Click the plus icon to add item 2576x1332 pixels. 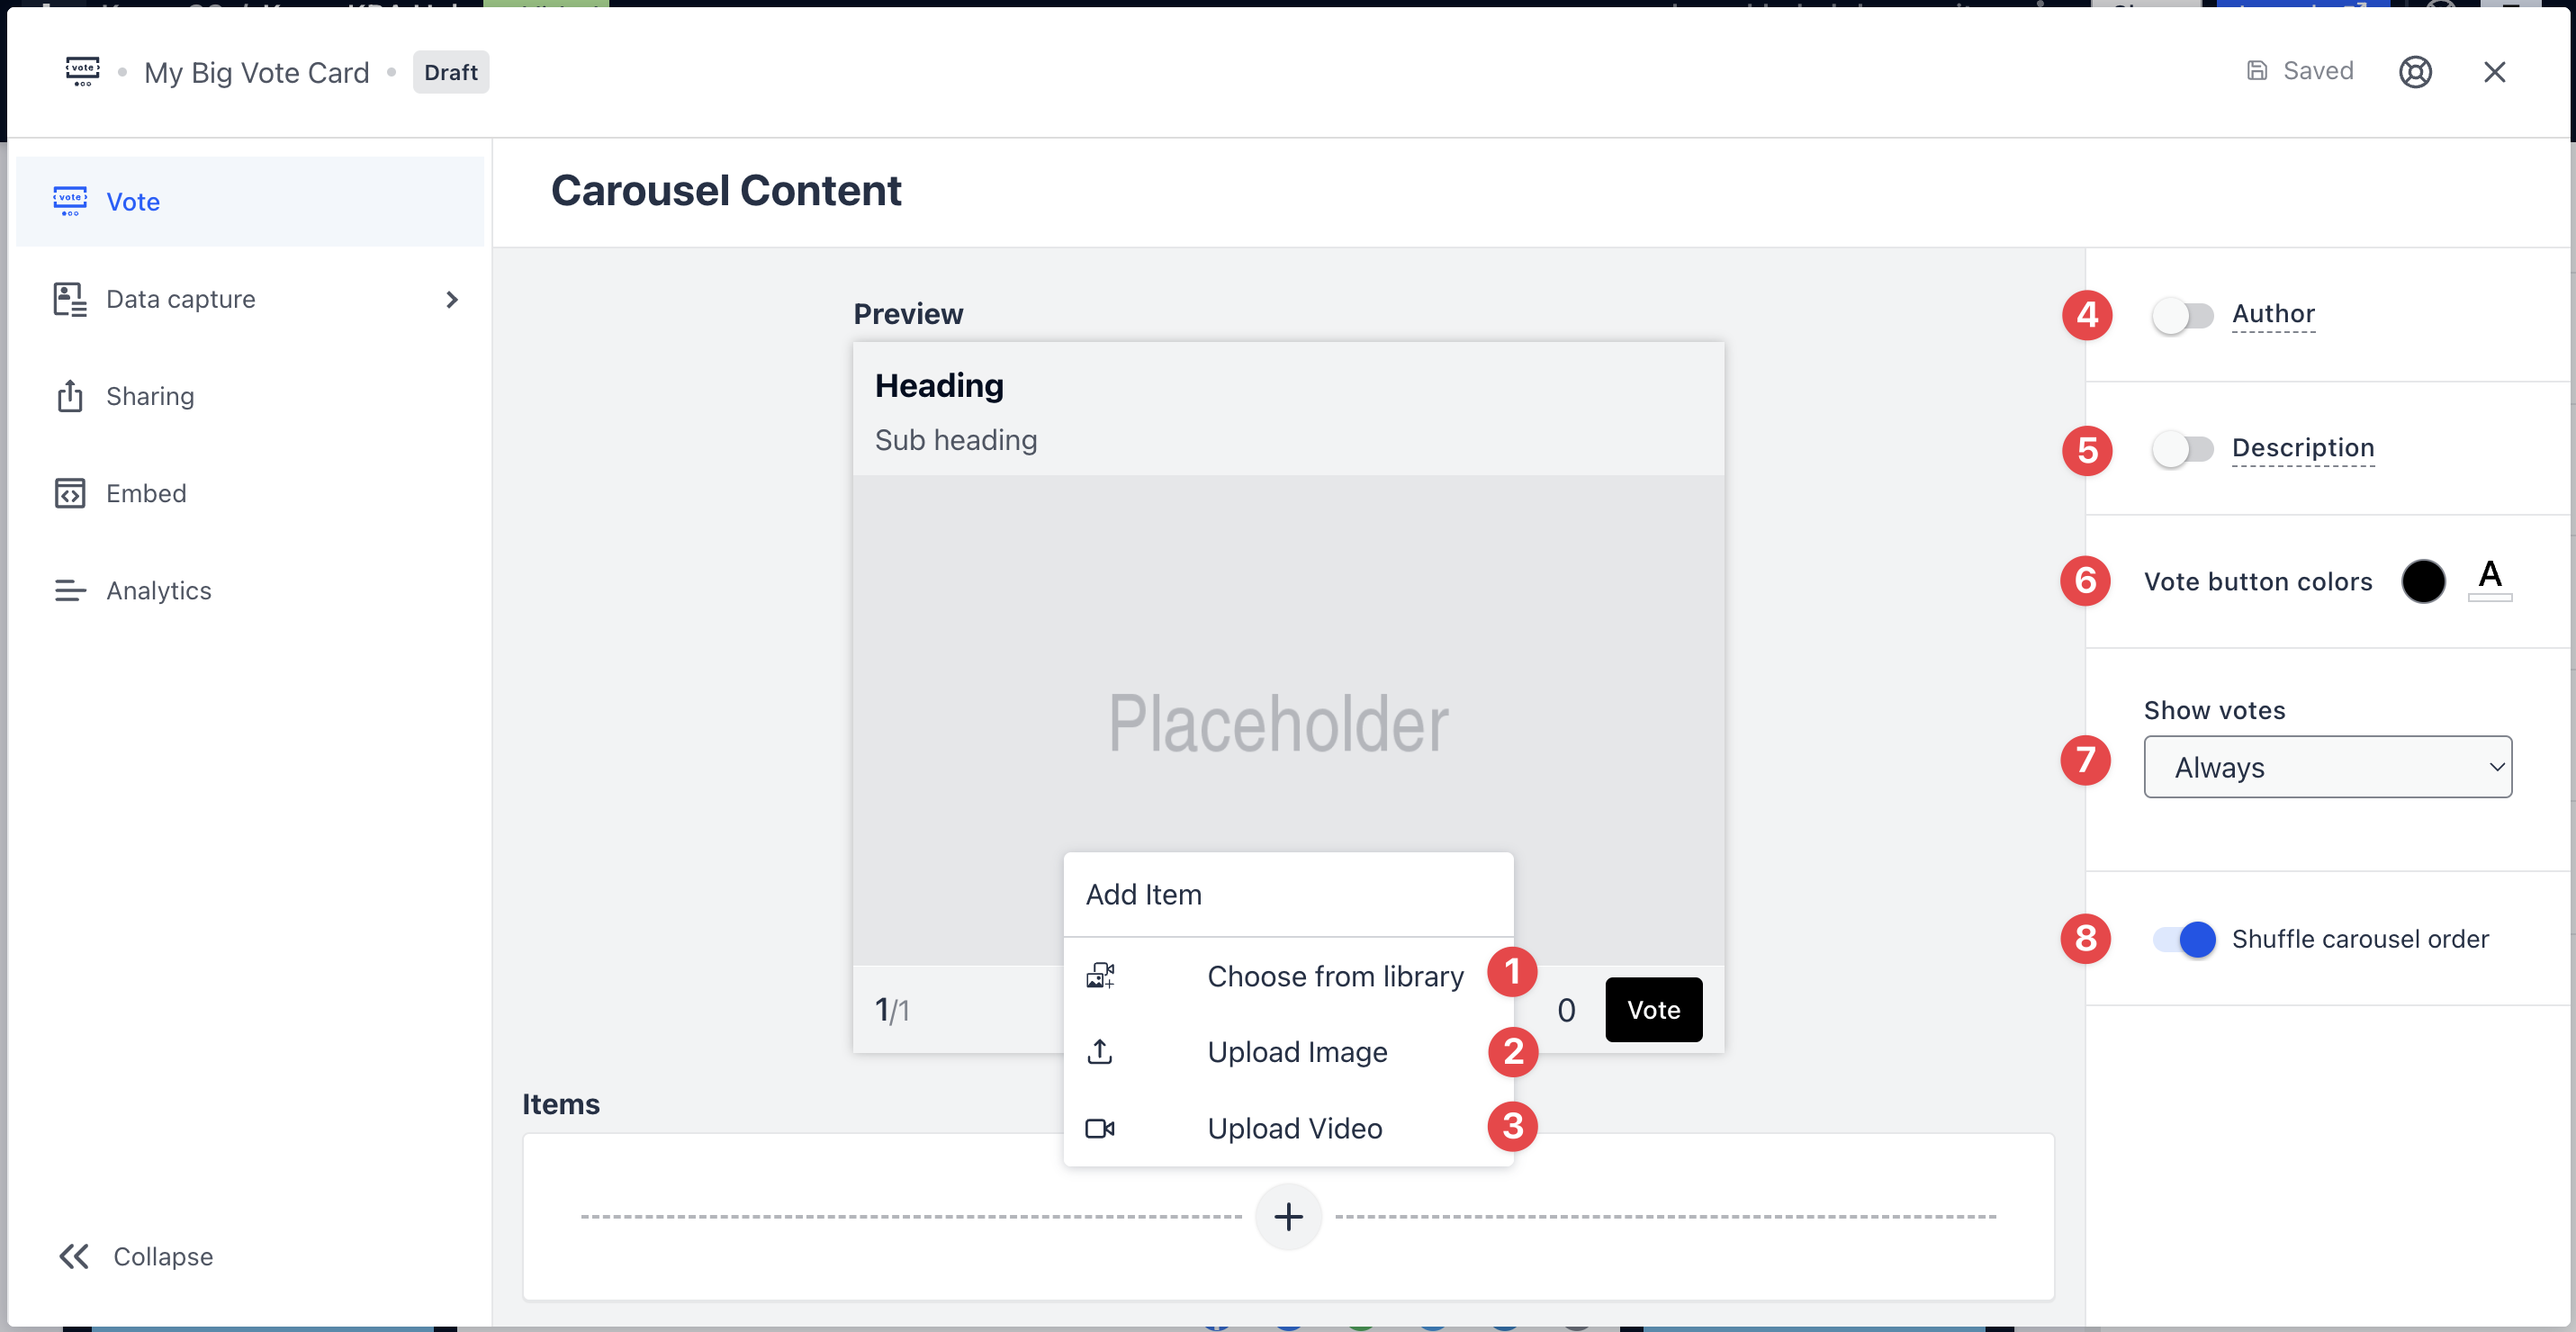(1288, 1216)
